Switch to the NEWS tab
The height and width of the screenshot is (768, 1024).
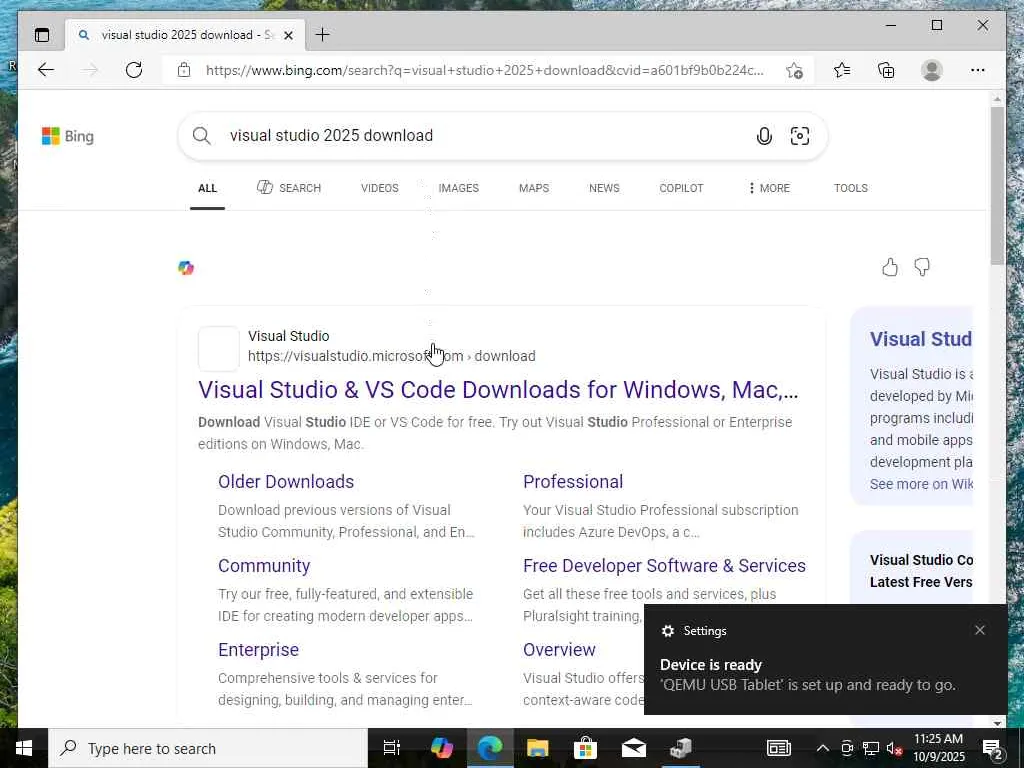pos(604,188)
